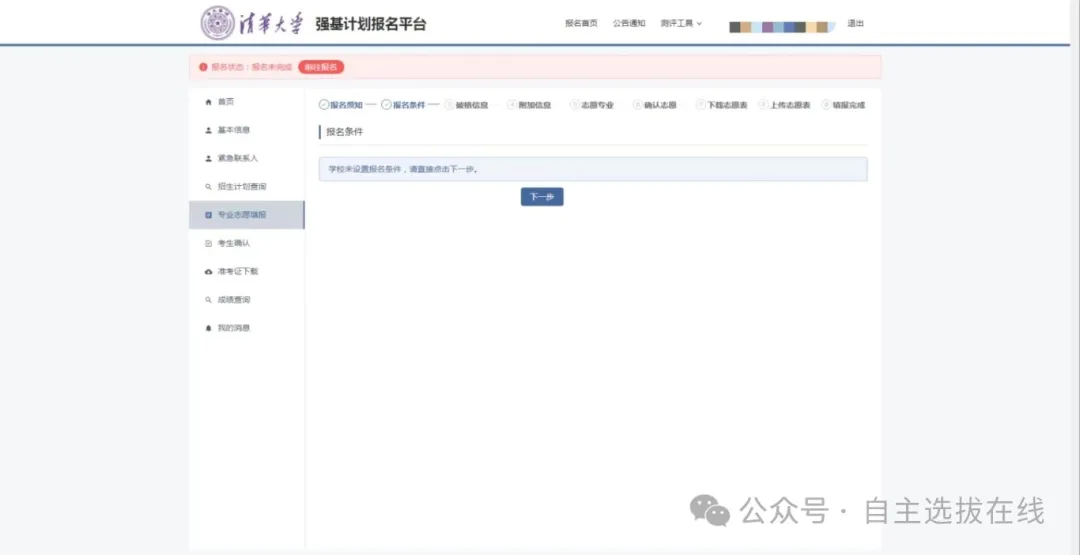Click the bell icon for 我的消息
The image size is (1080, 555).
coord(208,328)
